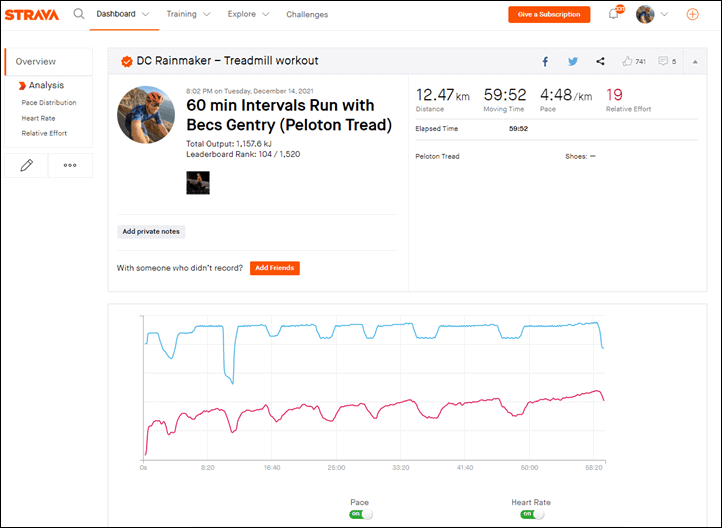Click the Relative Effort value 19

click(x=614, y=95)
